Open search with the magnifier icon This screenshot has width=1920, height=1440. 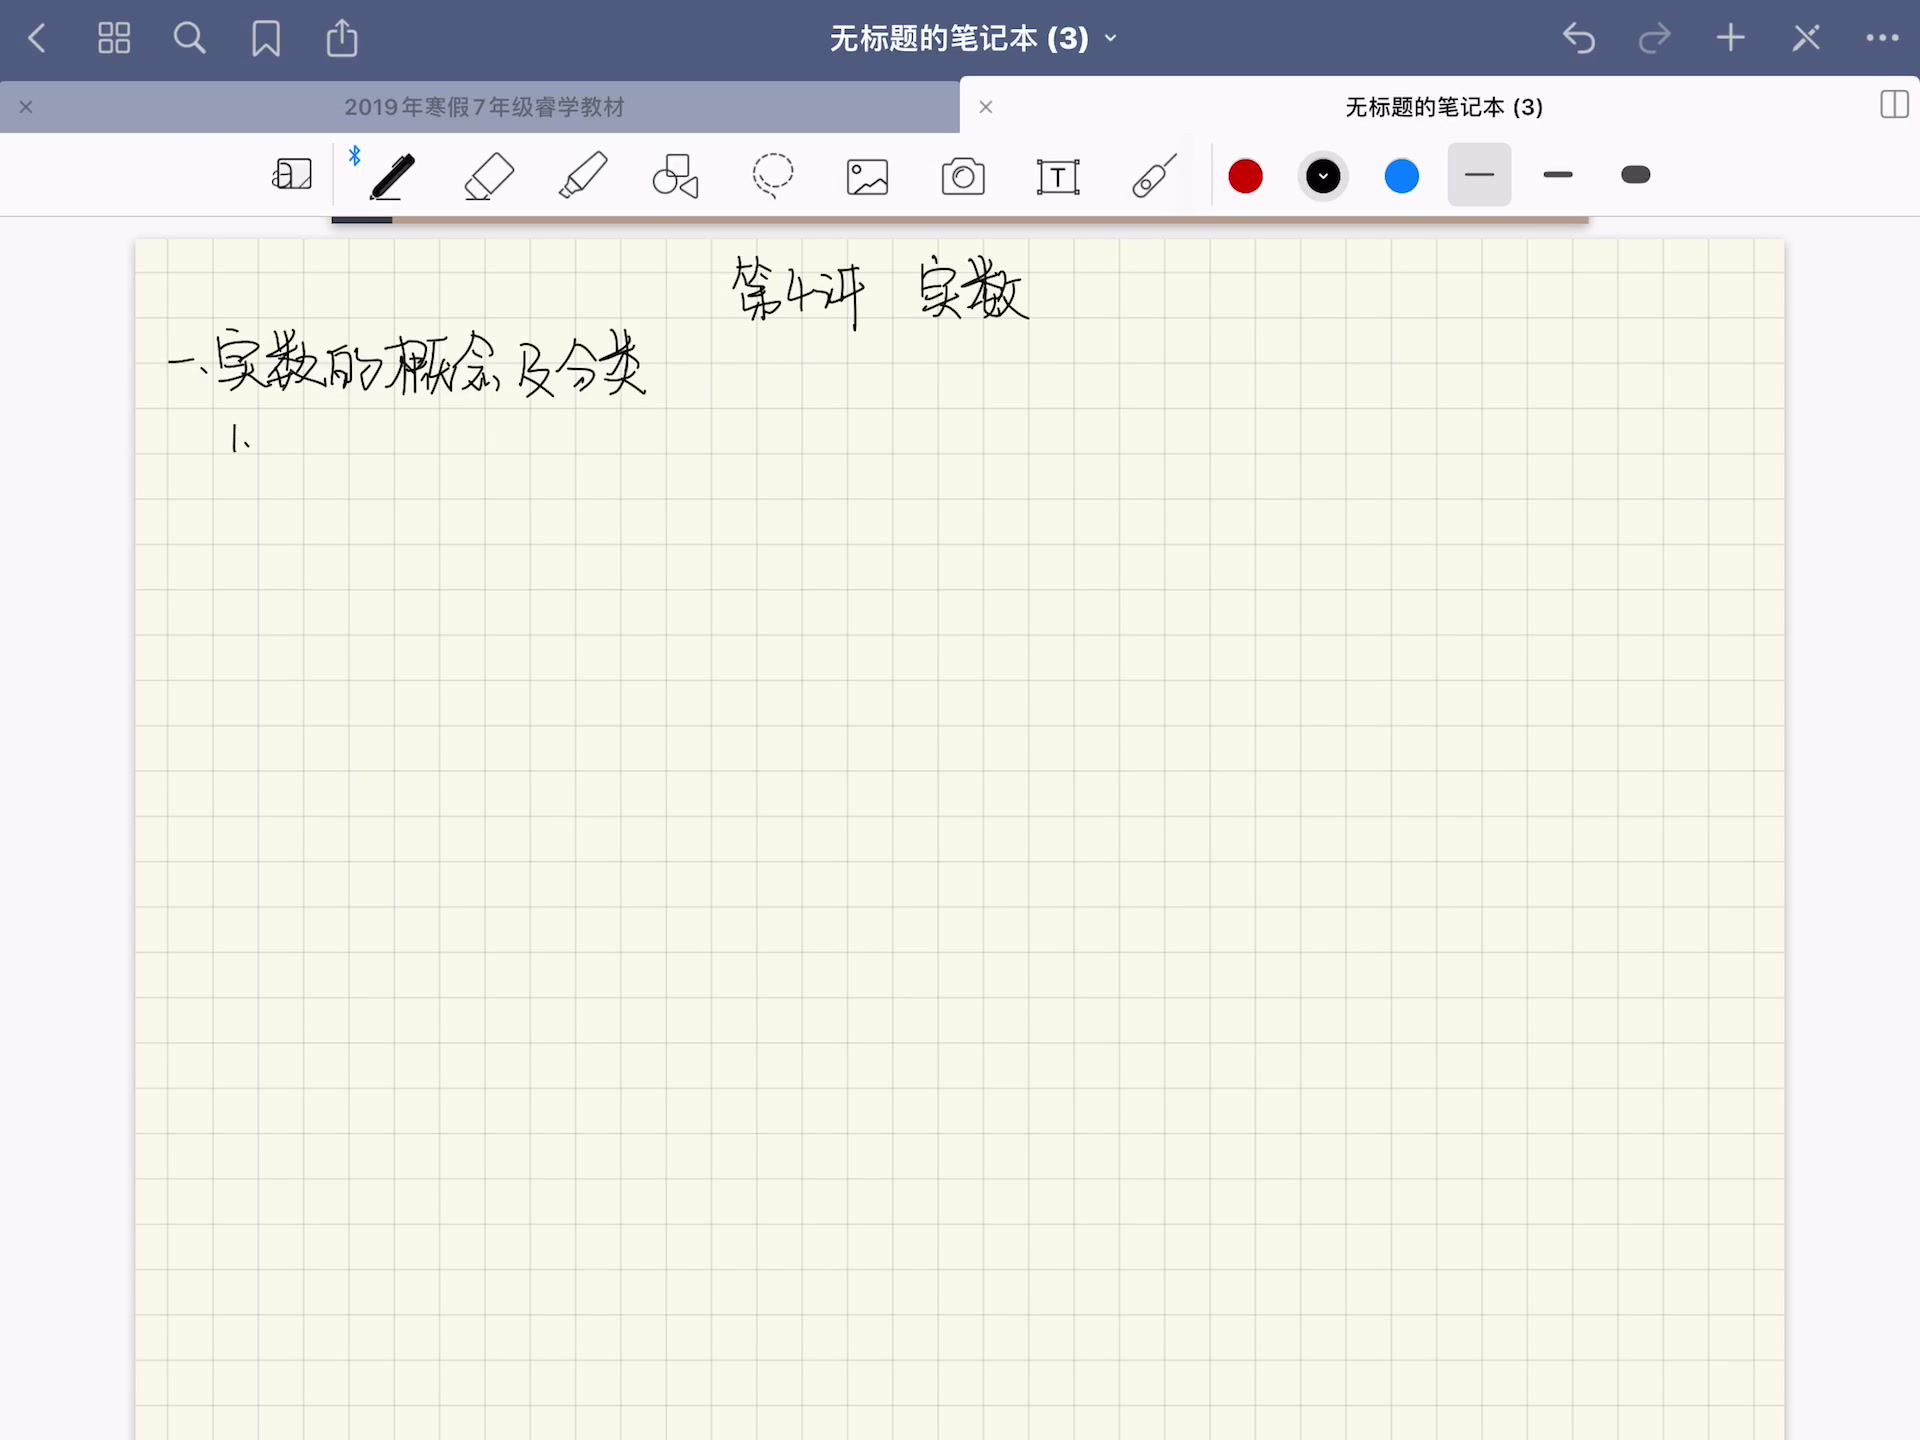pos(189,38)
